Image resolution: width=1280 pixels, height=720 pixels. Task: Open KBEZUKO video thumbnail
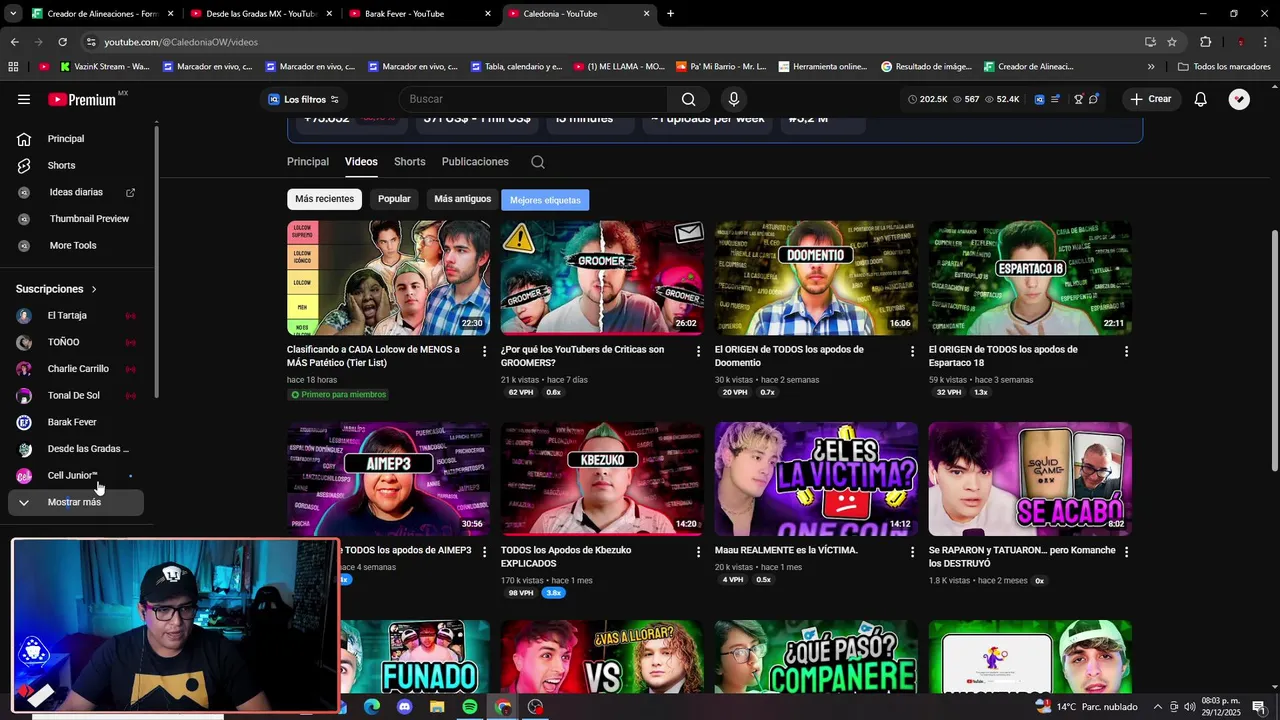point(601,479)
